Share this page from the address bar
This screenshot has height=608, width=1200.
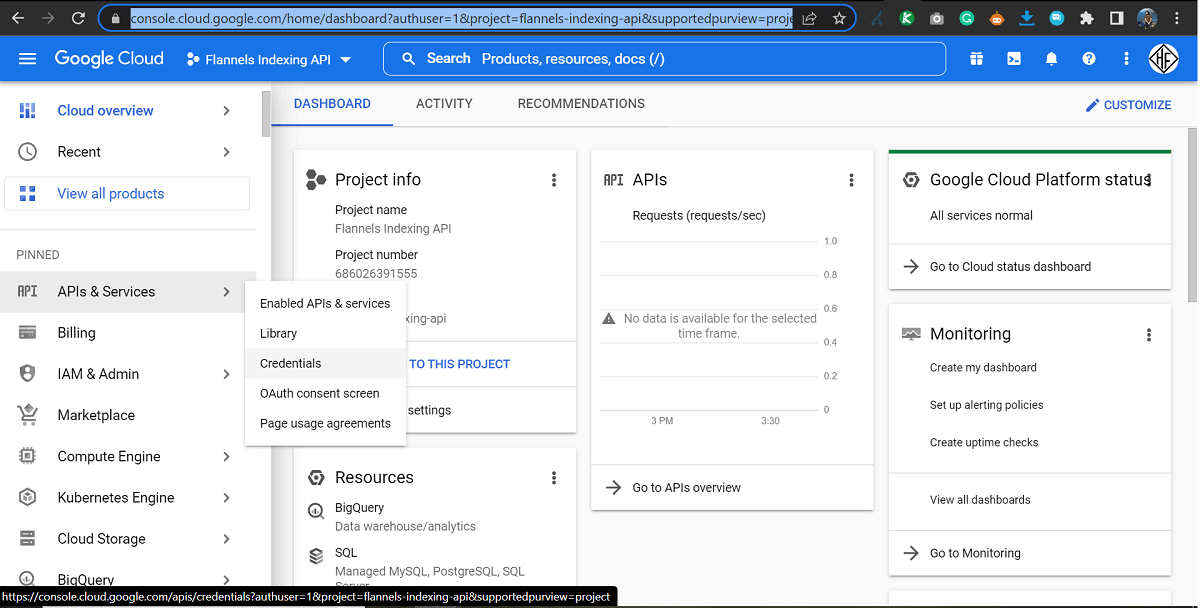click(x=809, y=18)
